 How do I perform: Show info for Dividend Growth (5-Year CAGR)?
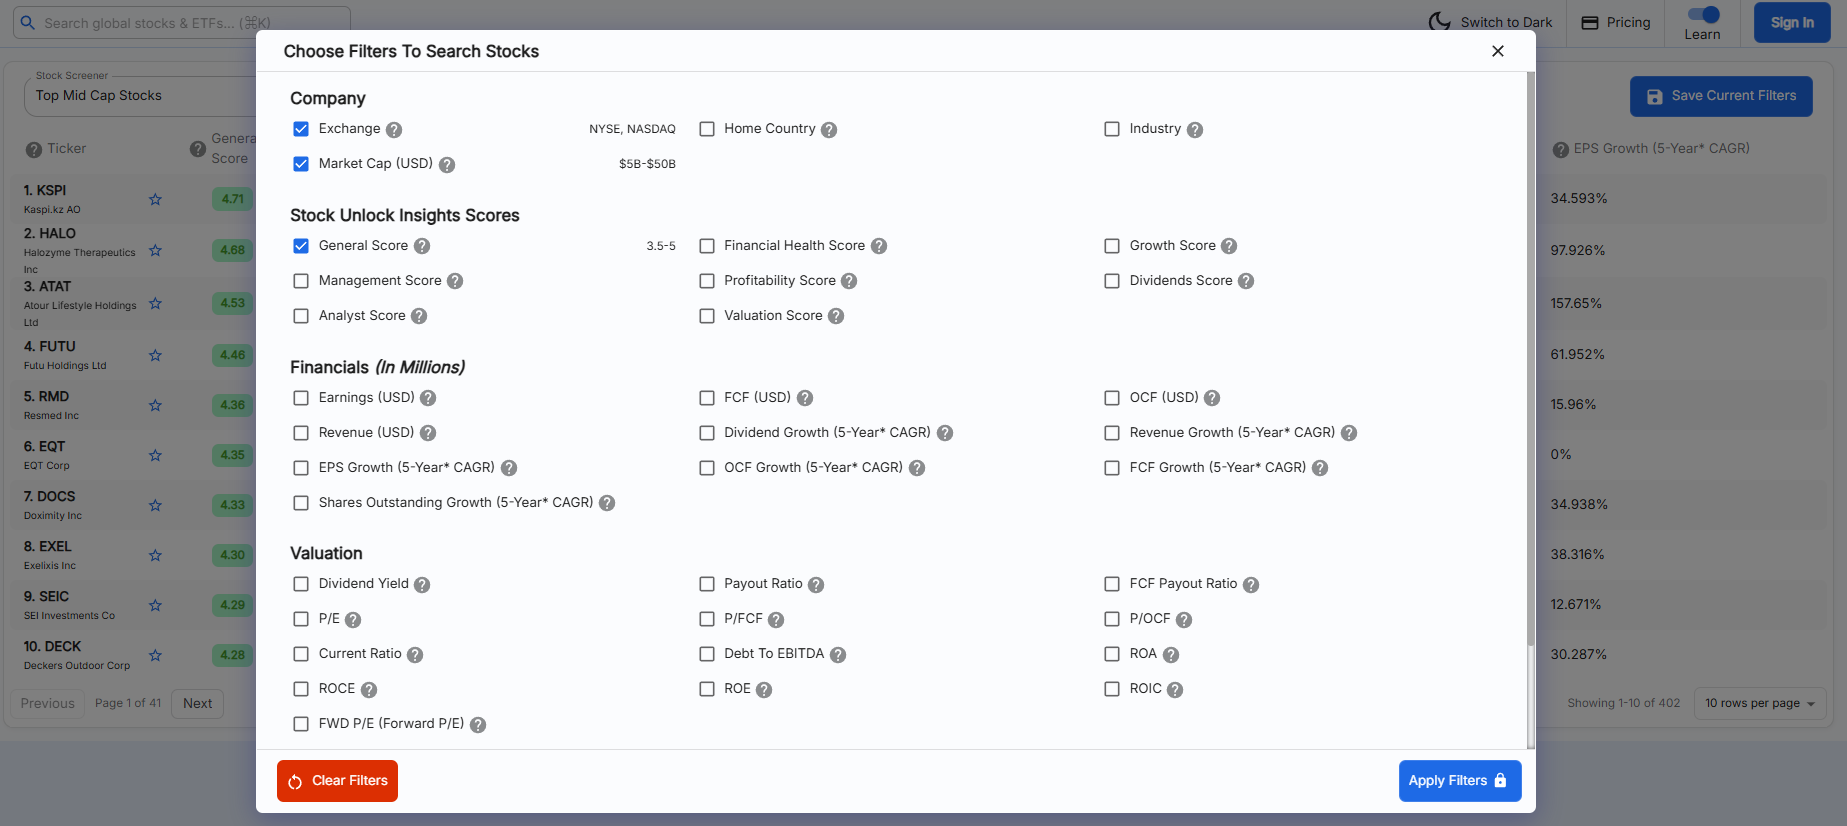945,433
